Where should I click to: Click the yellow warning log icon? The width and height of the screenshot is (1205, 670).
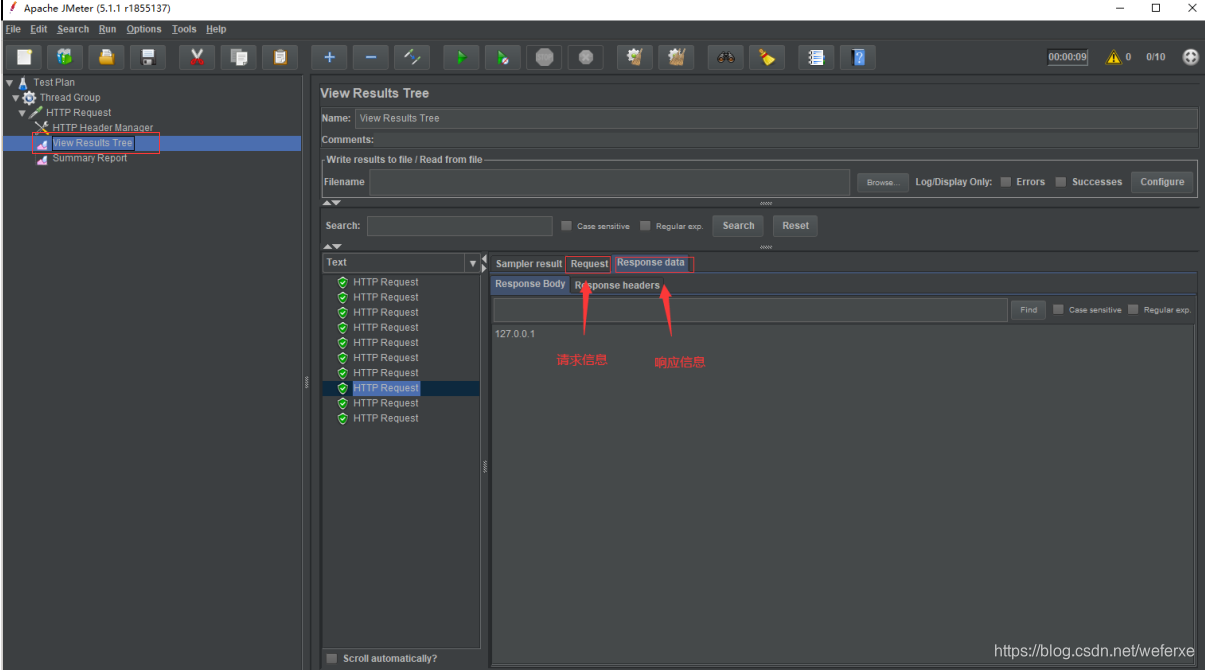coord(1113,57)
